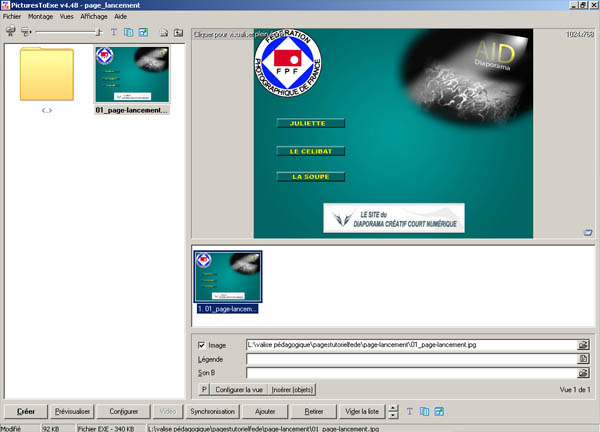Click Configurer la vue button
The image size is (600, 432).
pos(239,390)
